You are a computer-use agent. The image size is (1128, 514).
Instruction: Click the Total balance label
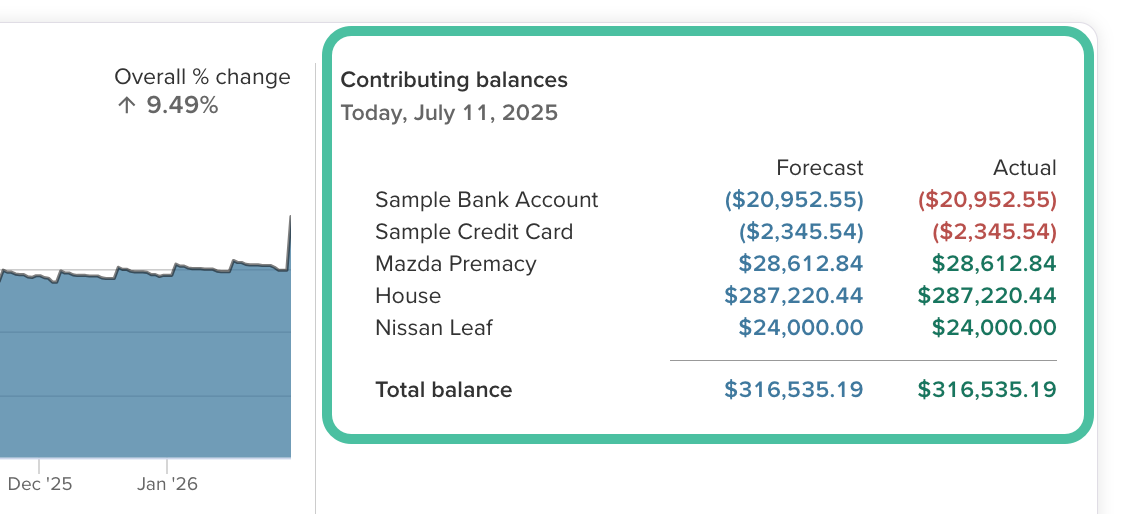[x=443, y=390]
